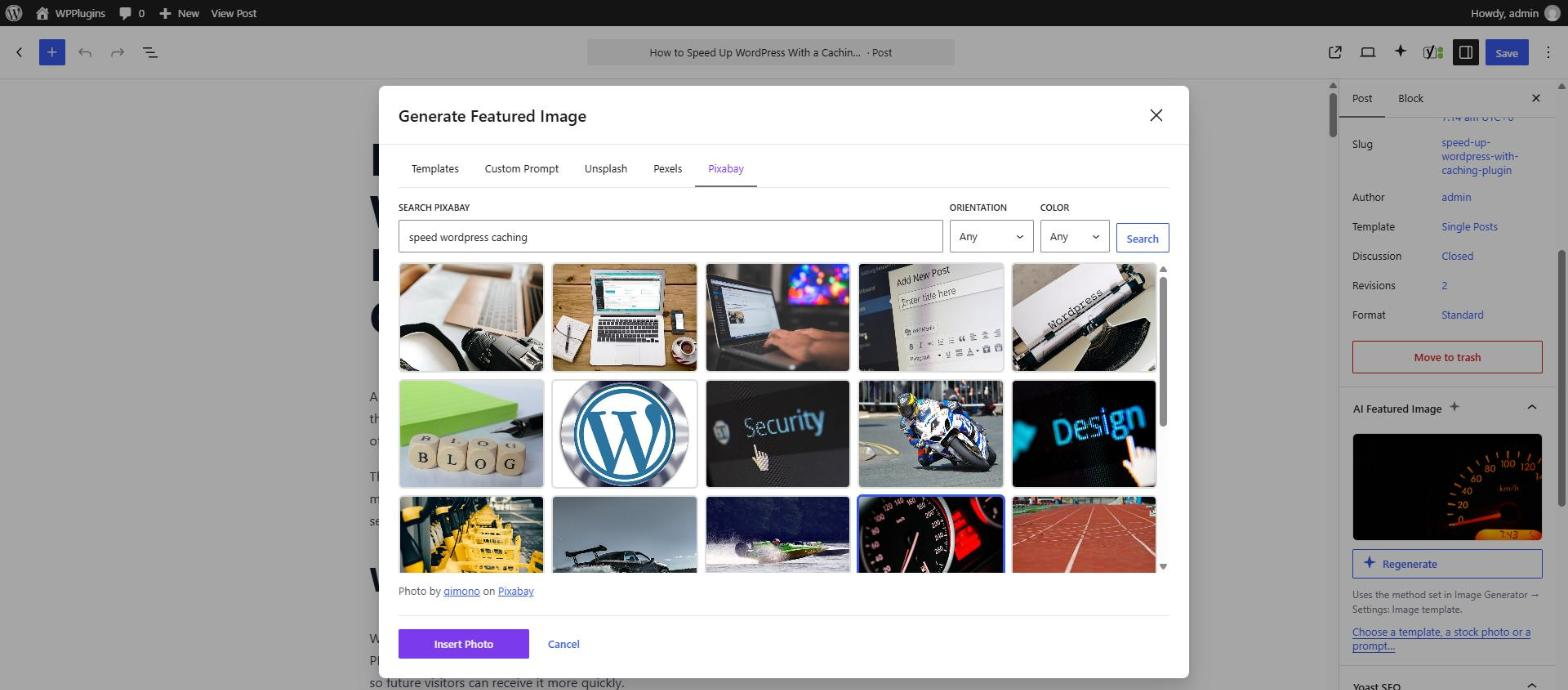Select the Block tab in sidebar
This screenshot has width=1568, height=690.
click(x=1410, y=98)
